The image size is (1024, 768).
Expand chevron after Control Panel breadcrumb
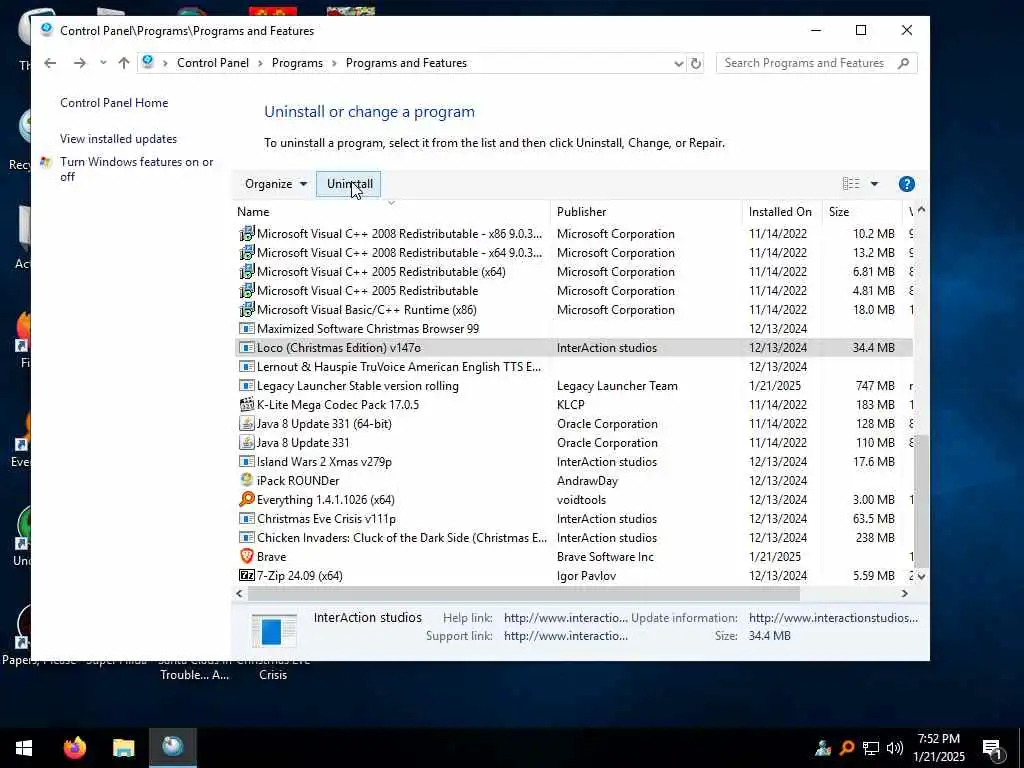pos(261,63)
